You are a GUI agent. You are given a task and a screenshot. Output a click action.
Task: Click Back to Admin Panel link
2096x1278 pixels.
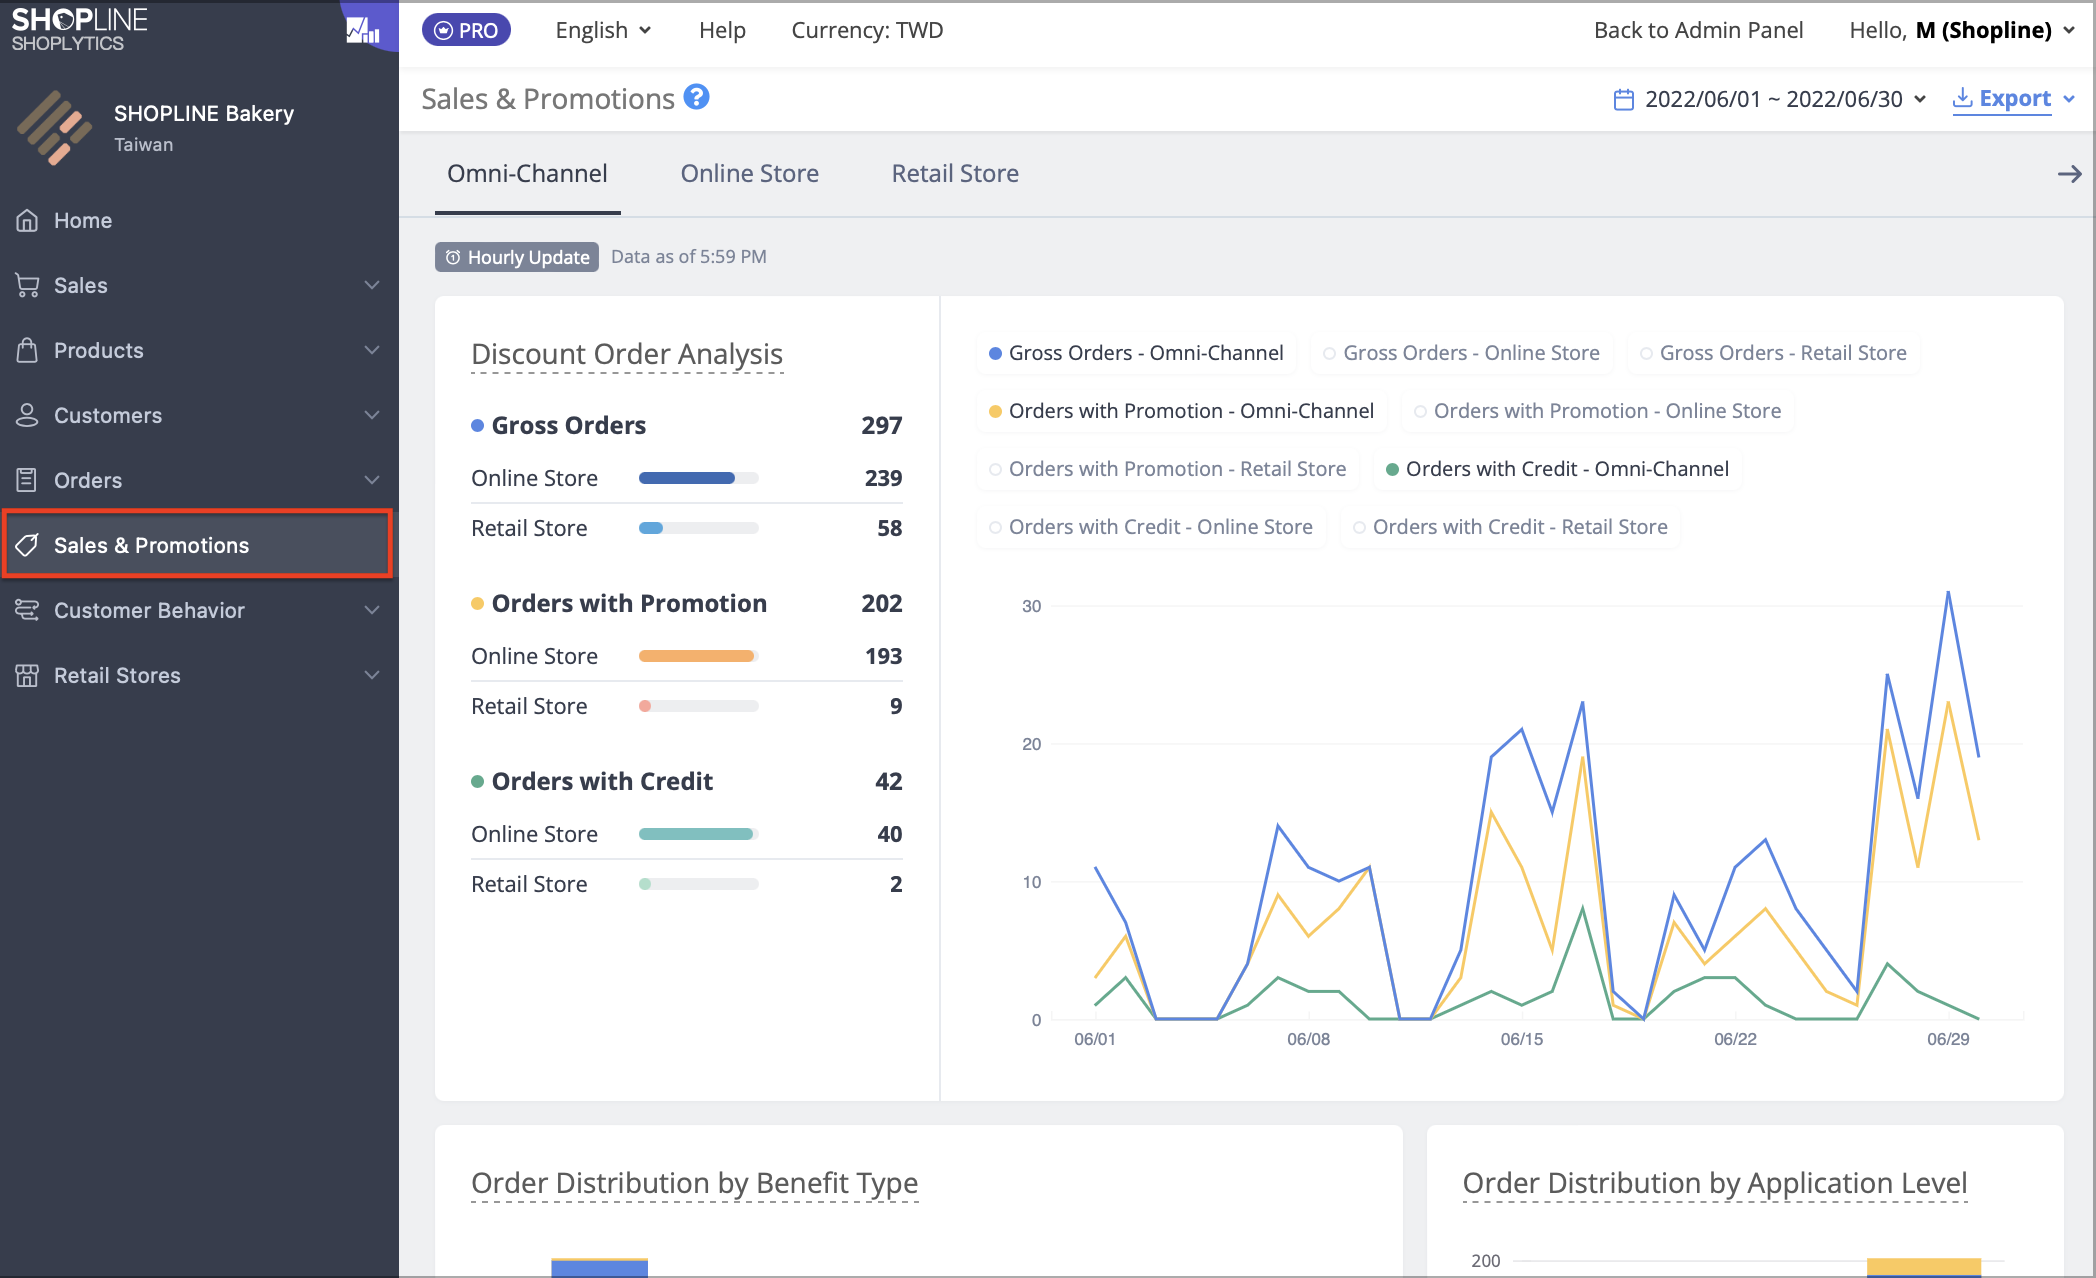pyautogui.click(x=1698, y=30)
